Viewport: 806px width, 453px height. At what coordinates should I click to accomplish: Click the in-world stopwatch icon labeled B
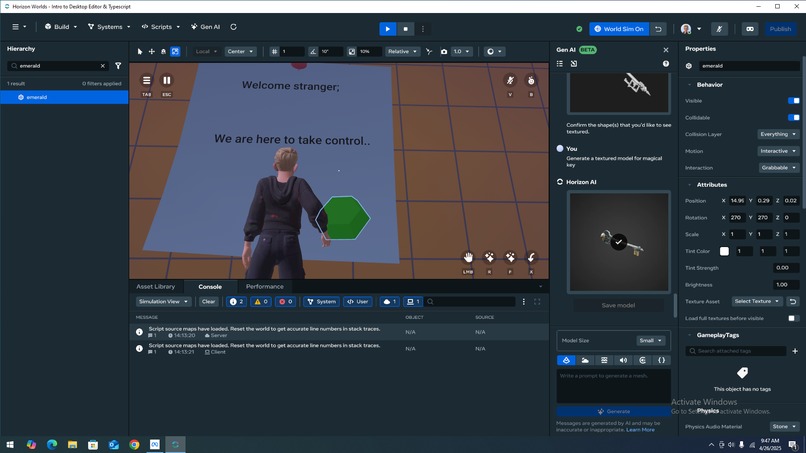531,80
